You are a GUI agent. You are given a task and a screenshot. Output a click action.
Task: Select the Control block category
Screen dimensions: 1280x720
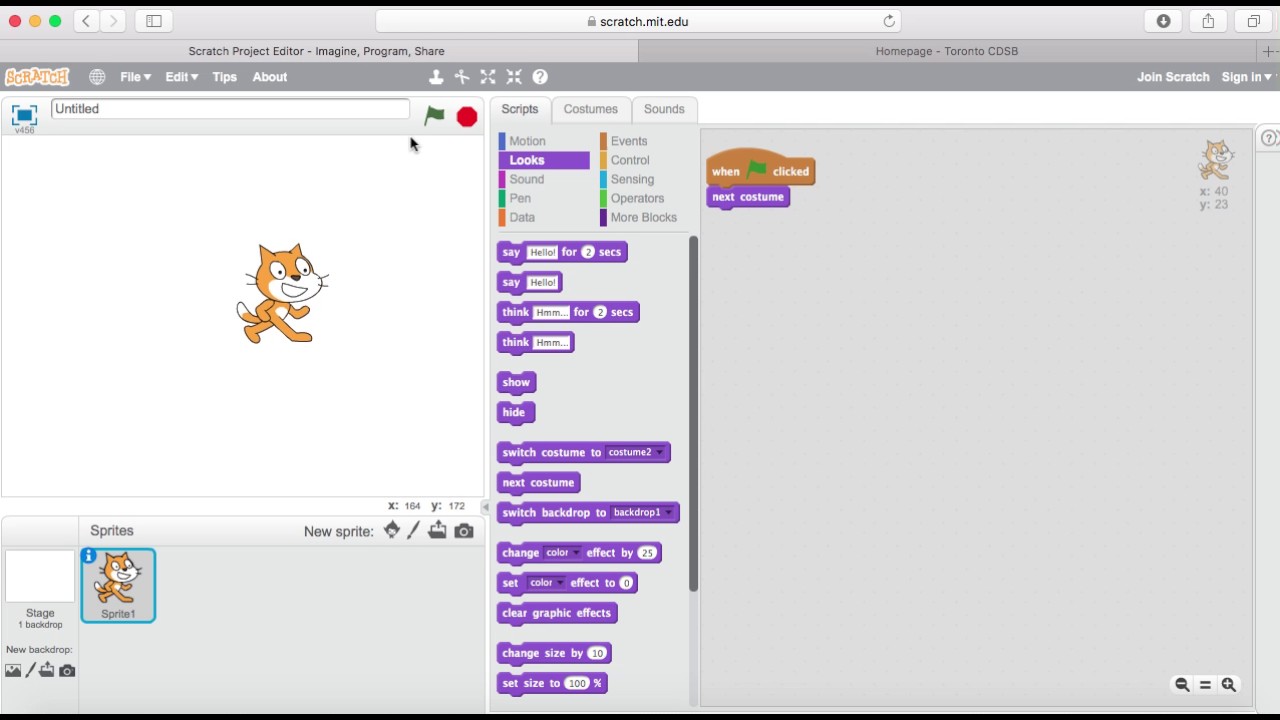(x=630, y=160)
